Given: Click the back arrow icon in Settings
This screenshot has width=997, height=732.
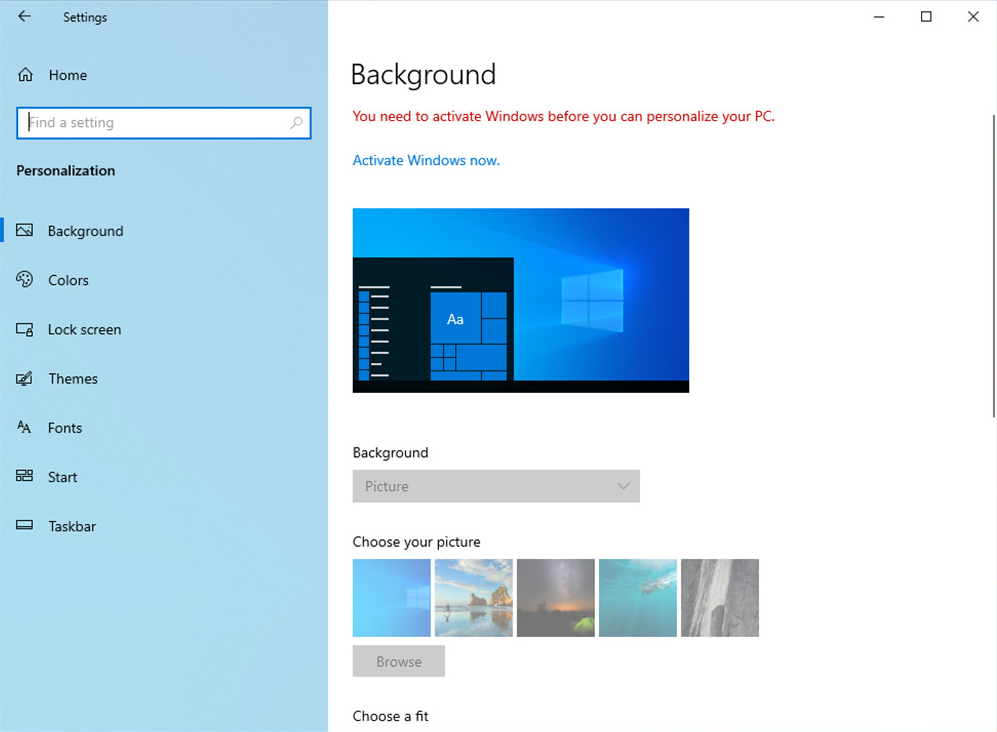Looking at the screenshot, I should tap(24, 17).
